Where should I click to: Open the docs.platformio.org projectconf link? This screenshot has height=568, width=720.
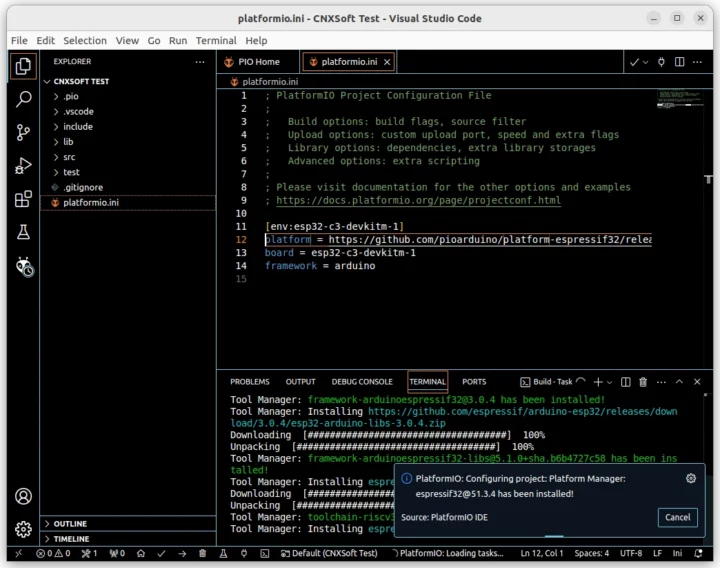pos(418,200)
